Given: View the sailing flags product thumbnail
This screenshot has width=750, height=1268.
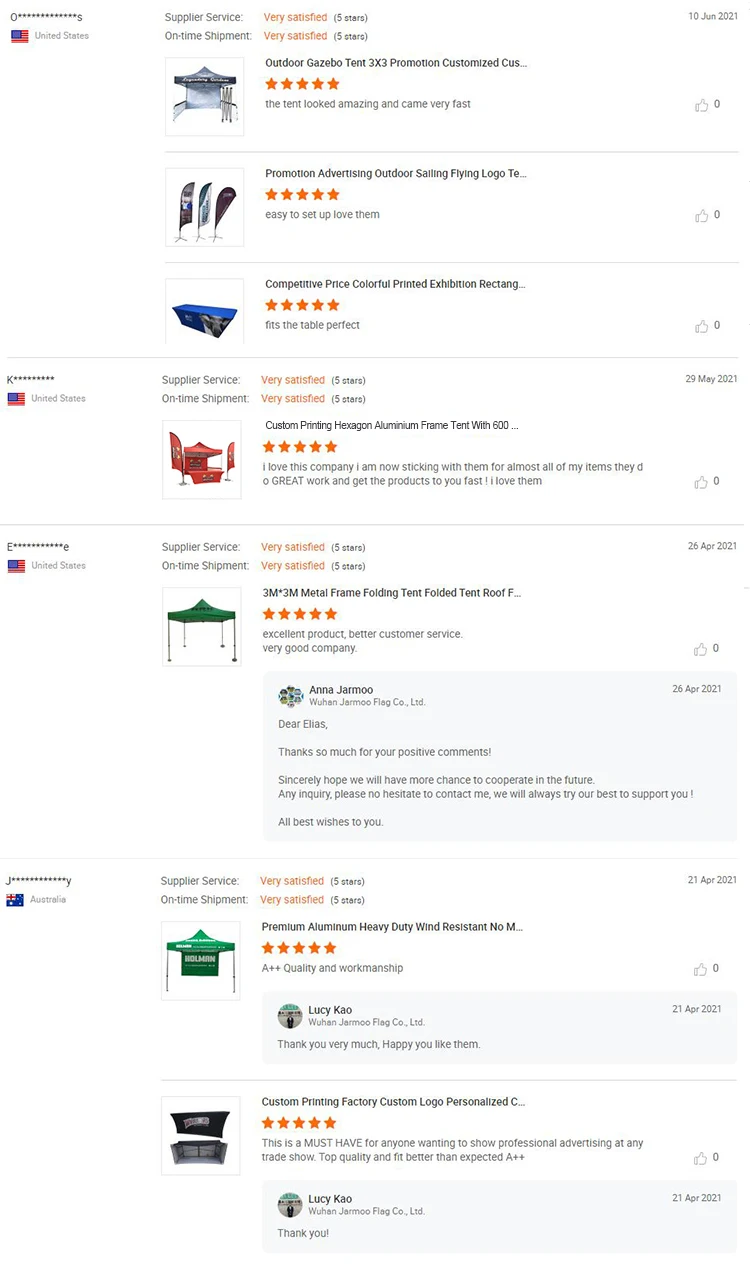Looking at the screenshot, I should pos(204,207).
